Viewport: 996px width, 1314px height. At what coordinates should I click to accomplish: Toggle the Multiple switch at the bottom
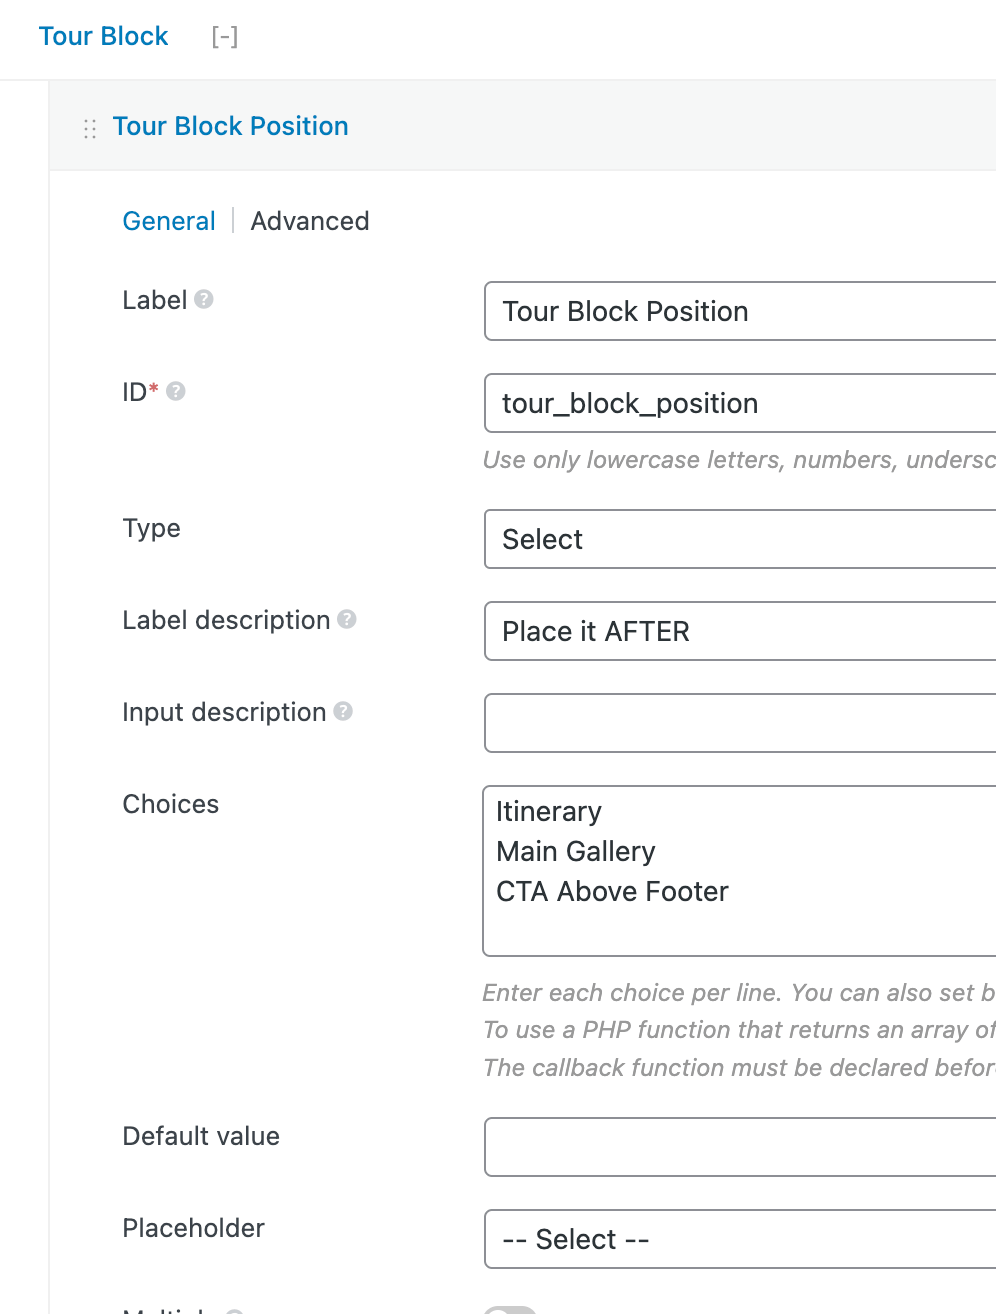point(510,1309)
